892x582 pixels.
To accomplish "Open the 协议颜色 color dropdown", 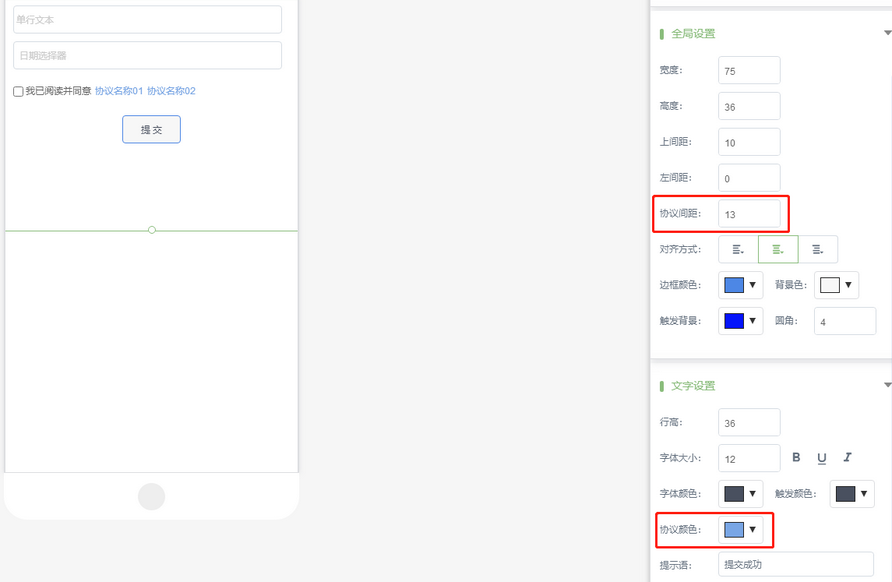I will (741, 529).
